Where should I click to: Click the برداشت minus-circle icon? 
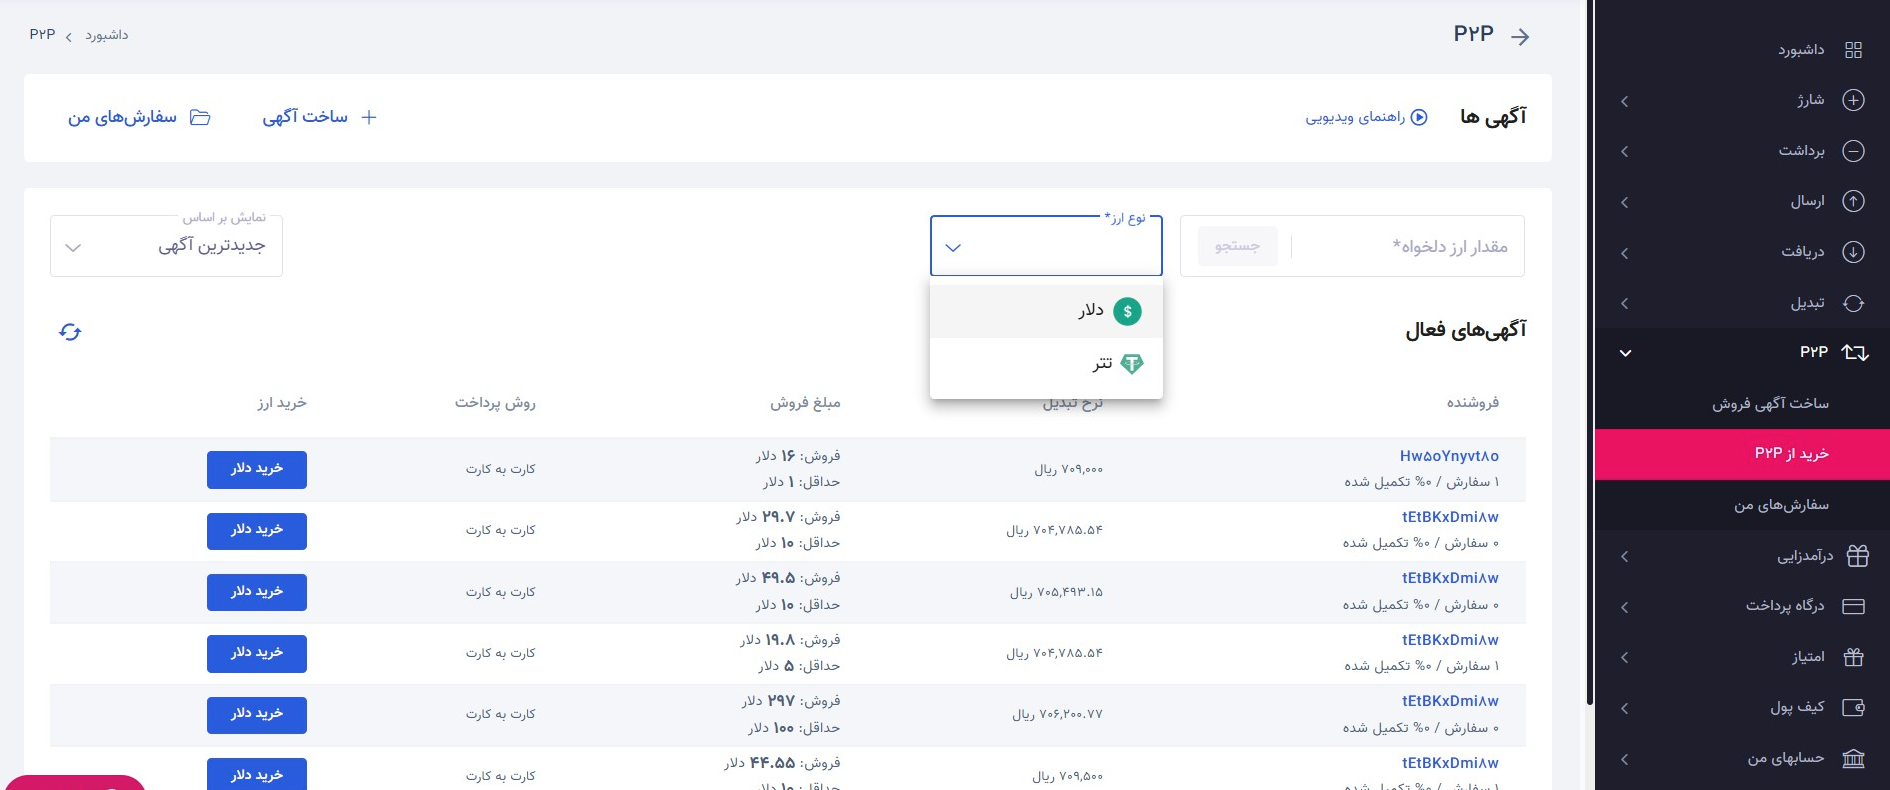1853,151
